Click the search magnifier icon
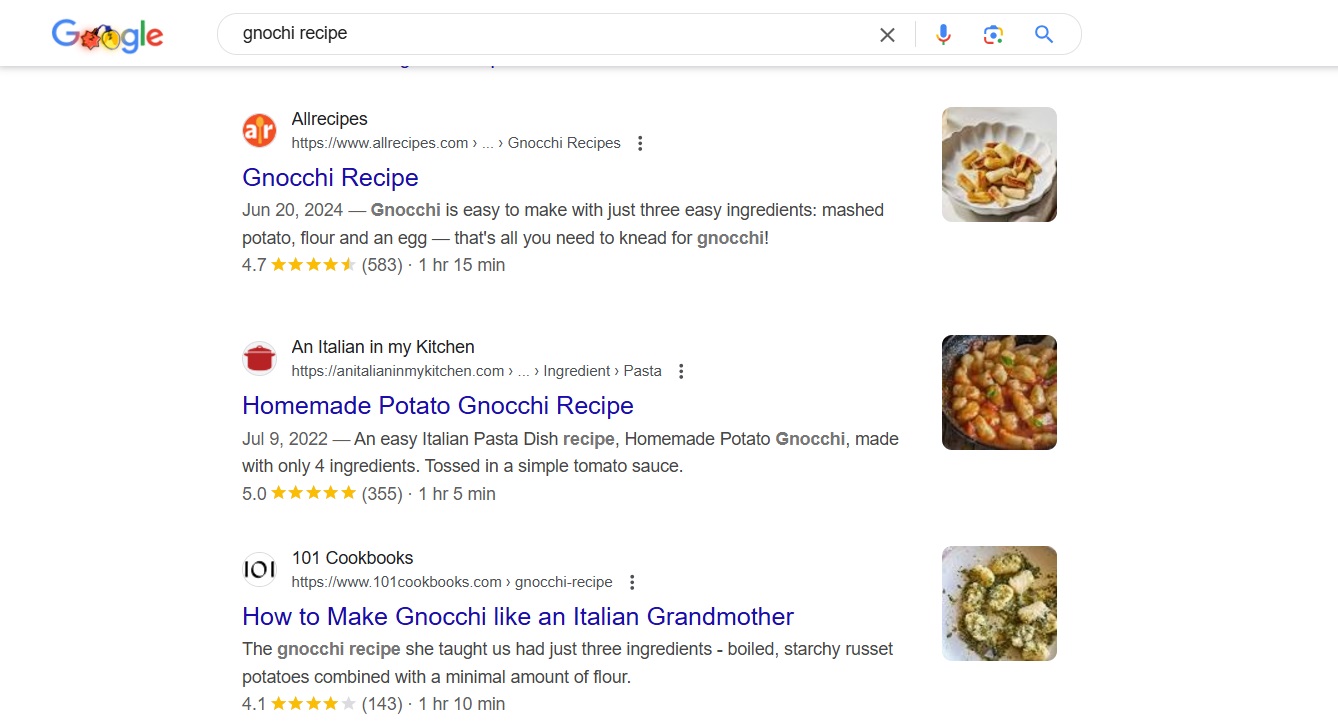Screen dimensions: 1338x728 [1043, 33]
